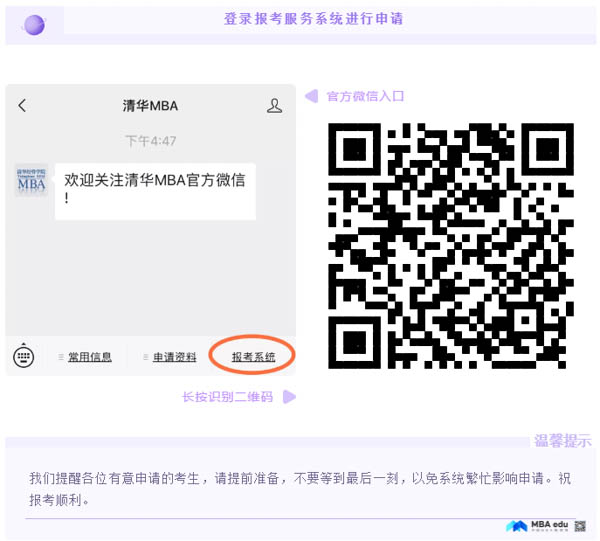This screenshot has width=600, height=541.
Task: Click the small QR code in the footer
Action: pyautogui.click(x=580, y=526)
